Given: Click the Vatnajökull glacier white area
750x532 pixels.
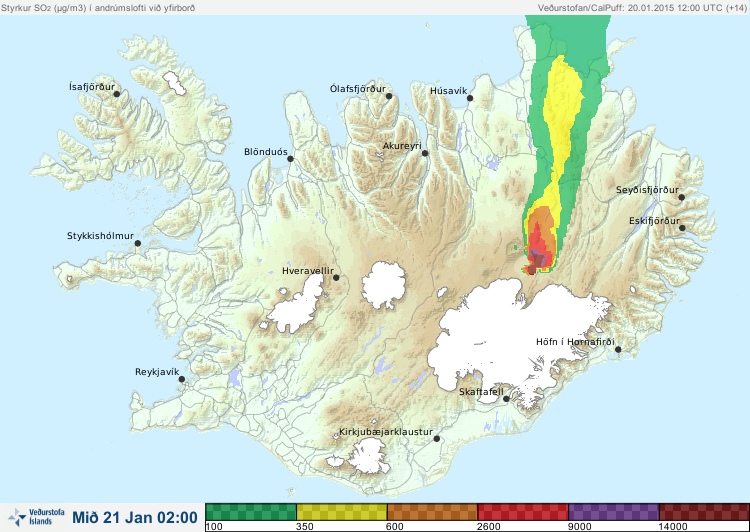Looking at the screenshot, I should [512, 335].
